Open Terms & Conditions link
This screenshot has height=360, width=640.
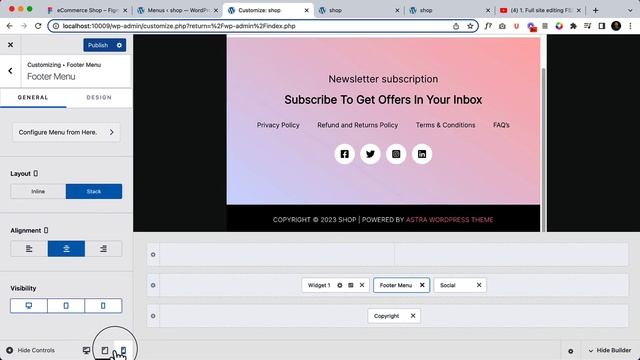coord(445,125)
